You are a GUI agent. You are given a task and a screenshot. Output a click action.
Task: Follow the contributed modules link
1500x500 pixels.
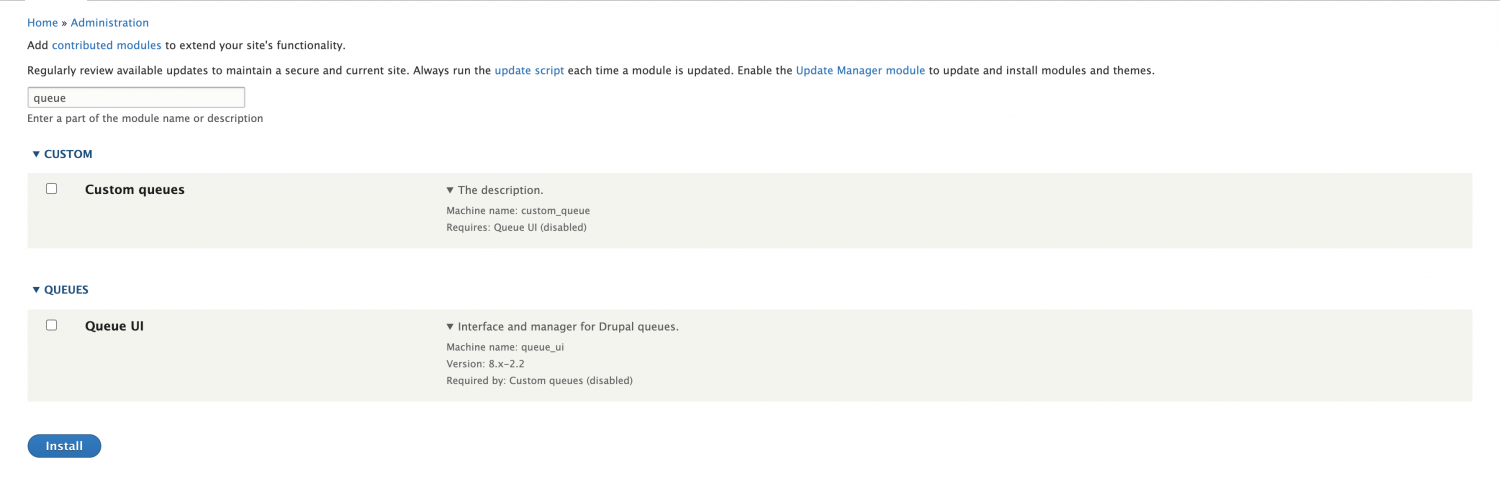(x=107, y=45)
